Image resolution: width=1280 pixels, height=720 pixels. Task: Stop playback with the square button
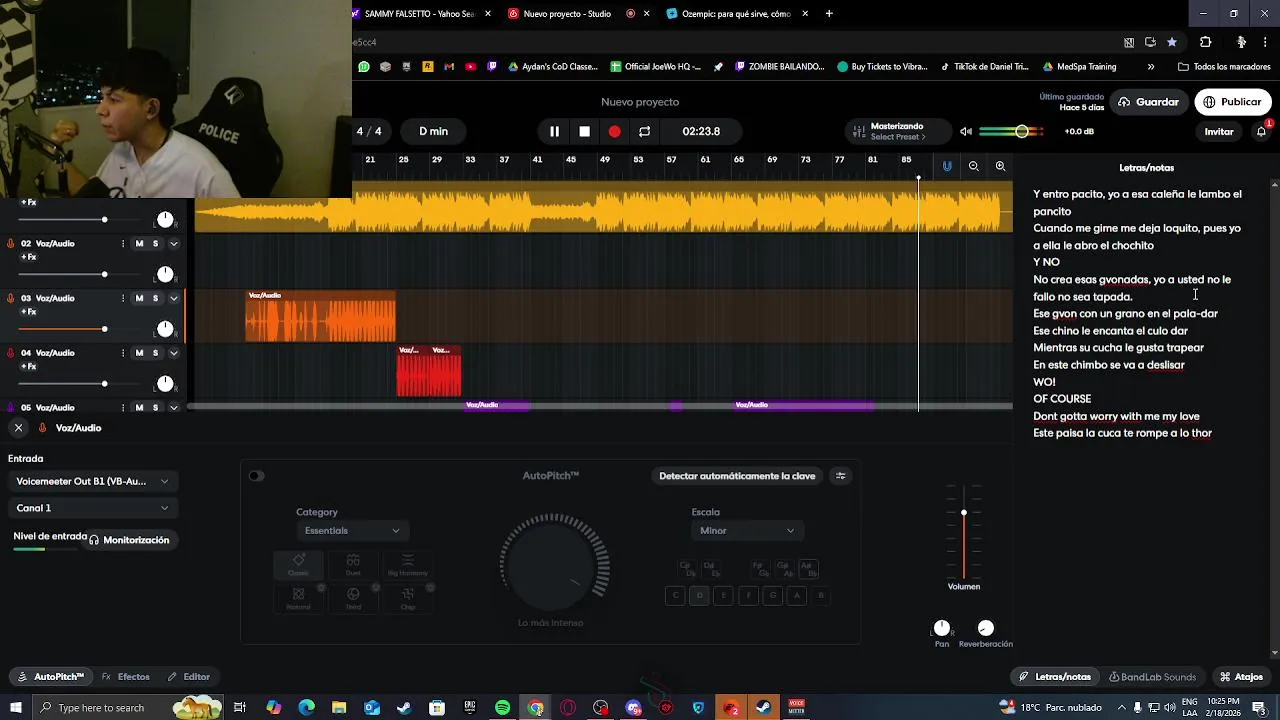point(585,131)
